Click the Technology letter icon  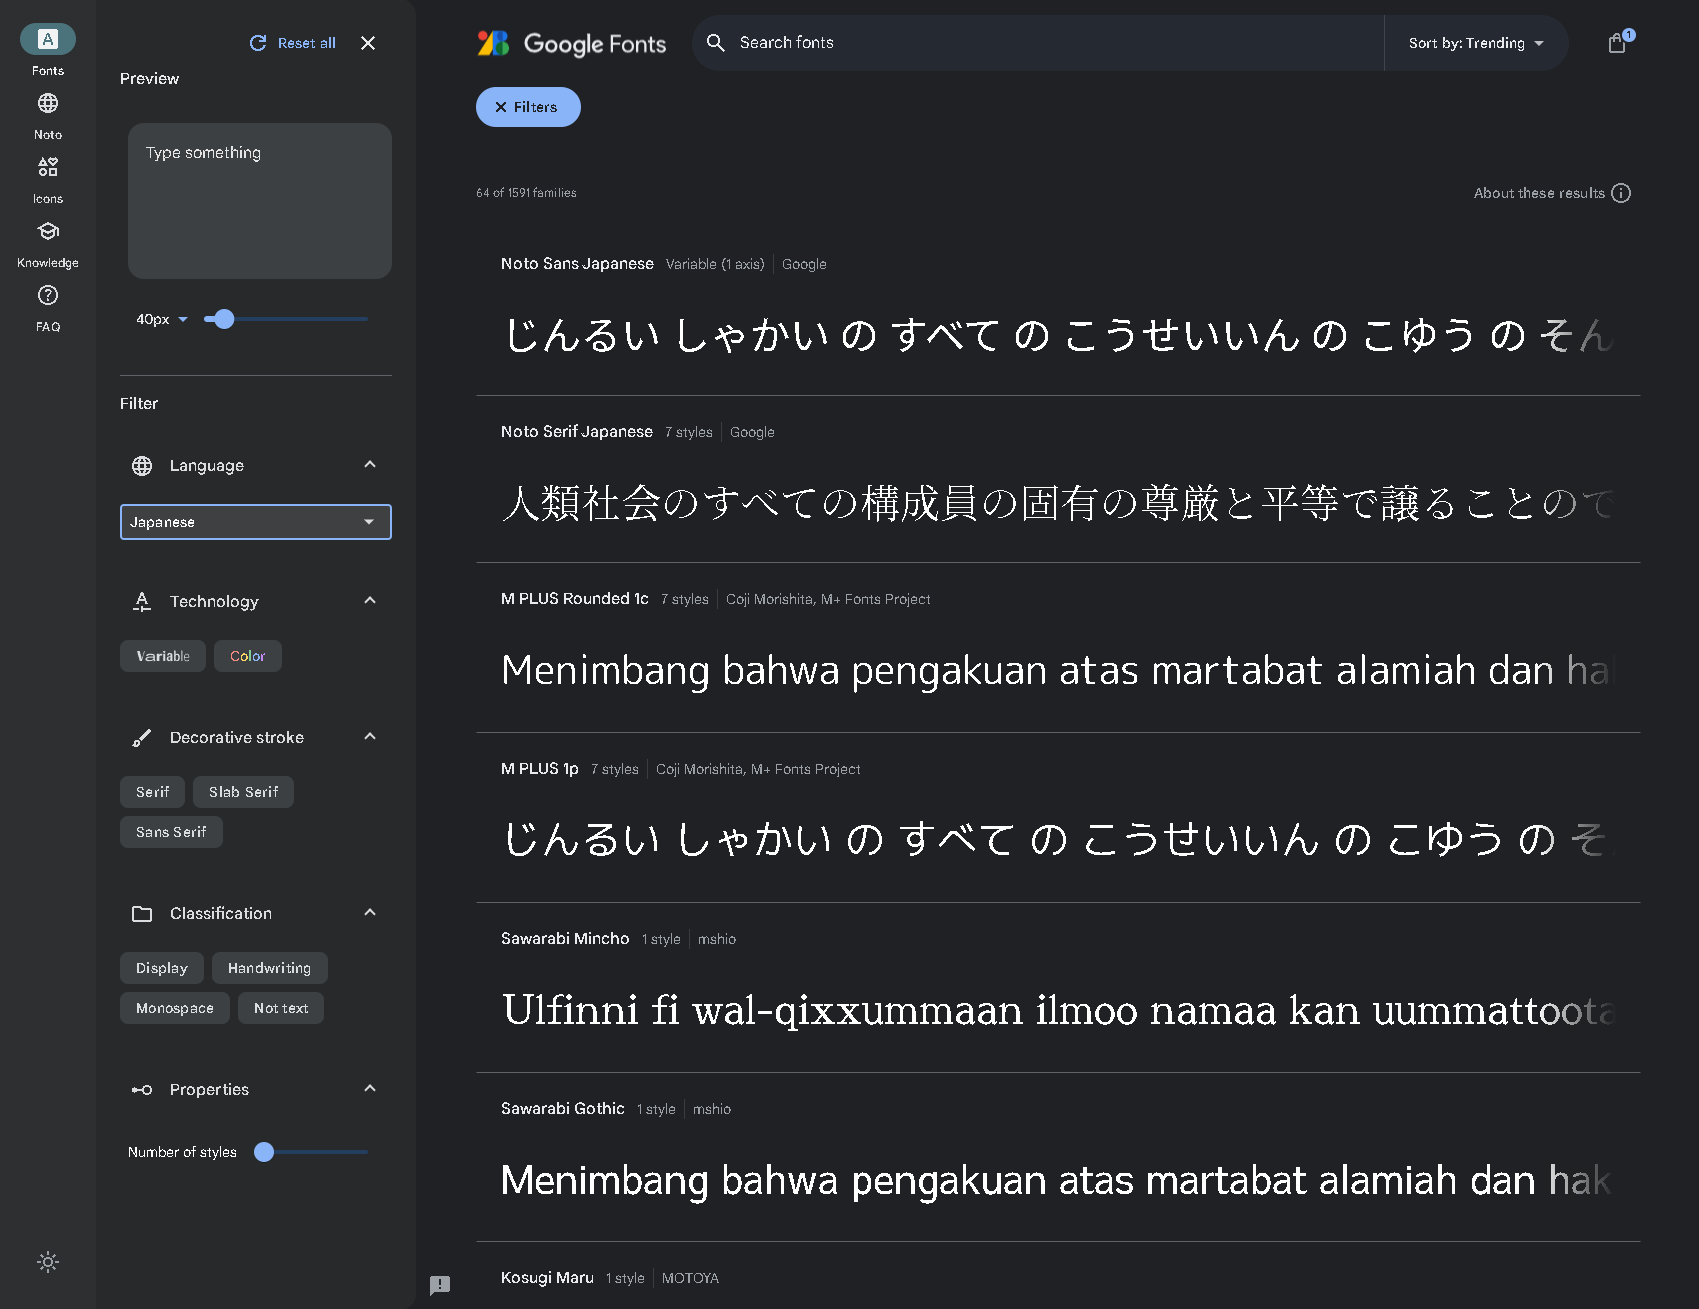coord(142,602)
